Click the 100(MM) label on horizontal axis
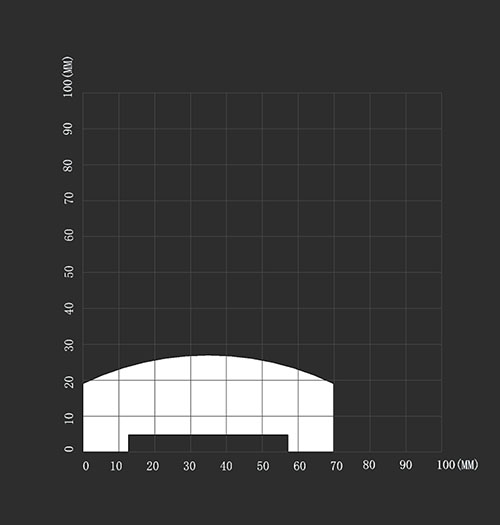 point(458,465)
